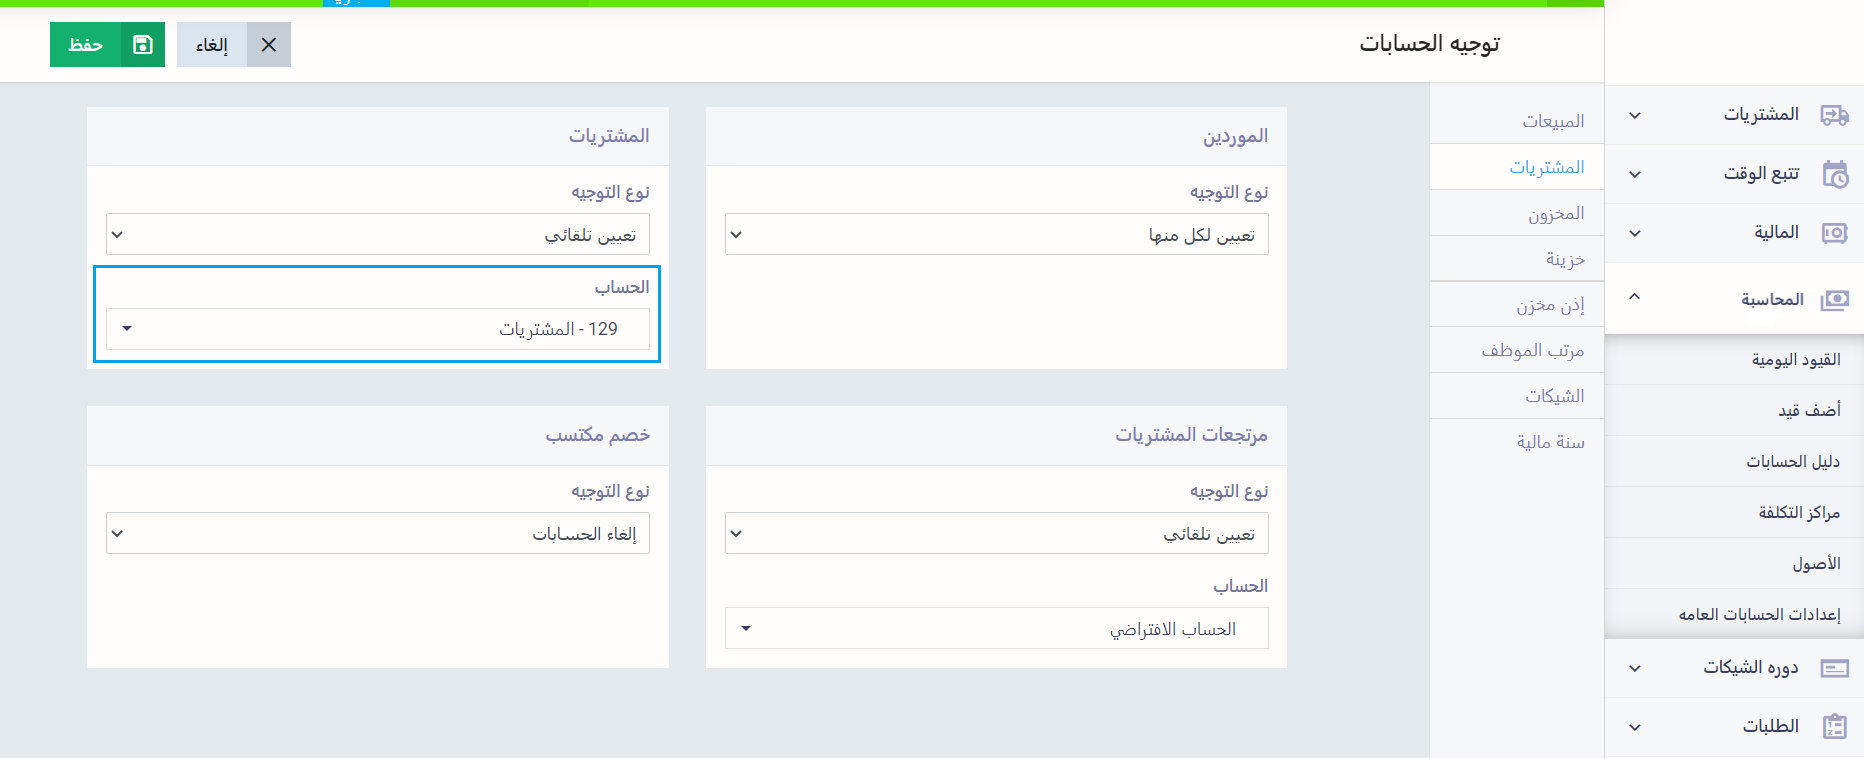
Task: Click the accounting money icon
Action: tap(1834, 300)
